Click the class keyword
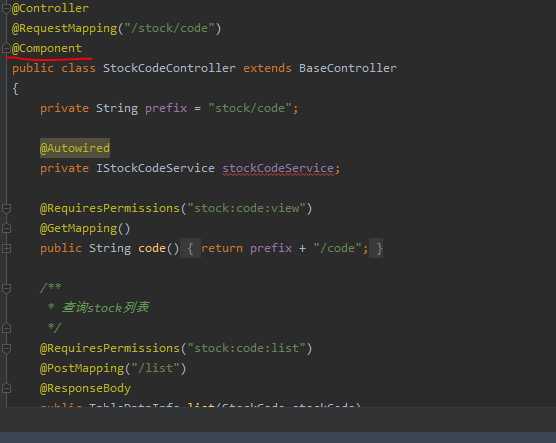Screen dimensions: 556x443 click(x=78, y=68)
